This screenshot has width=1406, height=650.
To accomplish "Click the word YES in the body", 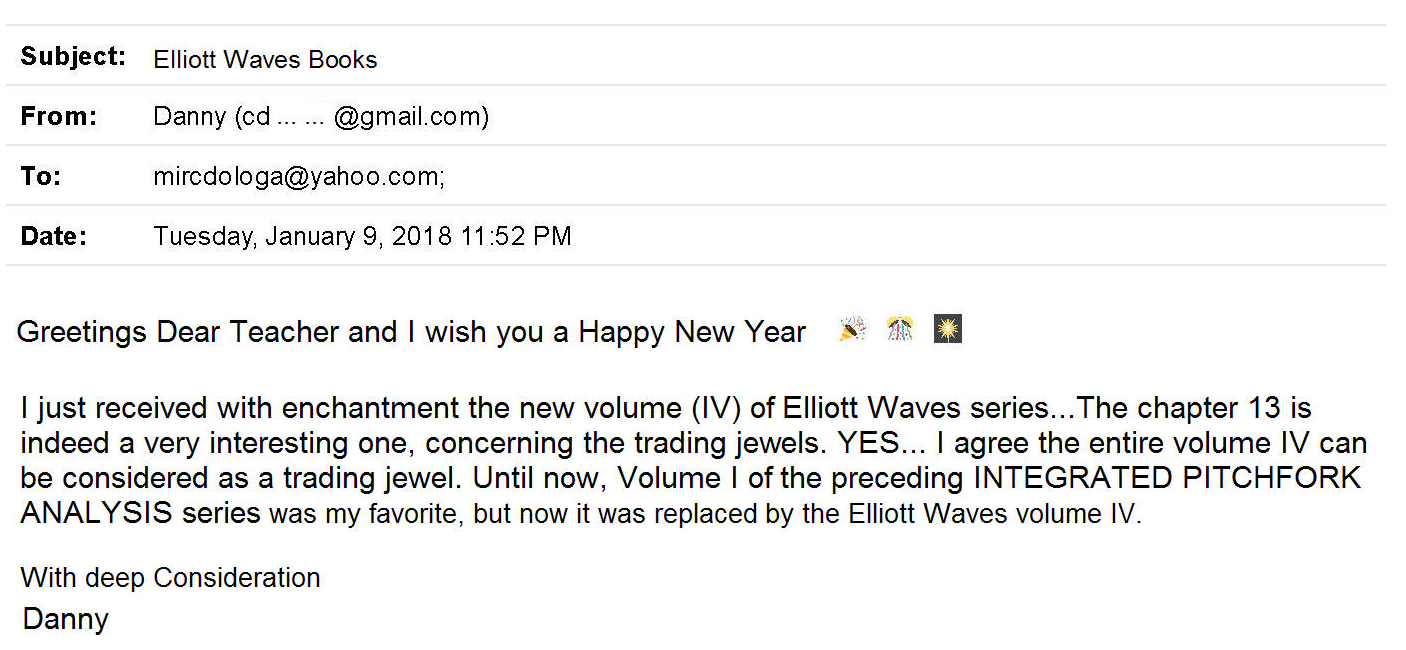I will 868,443.
